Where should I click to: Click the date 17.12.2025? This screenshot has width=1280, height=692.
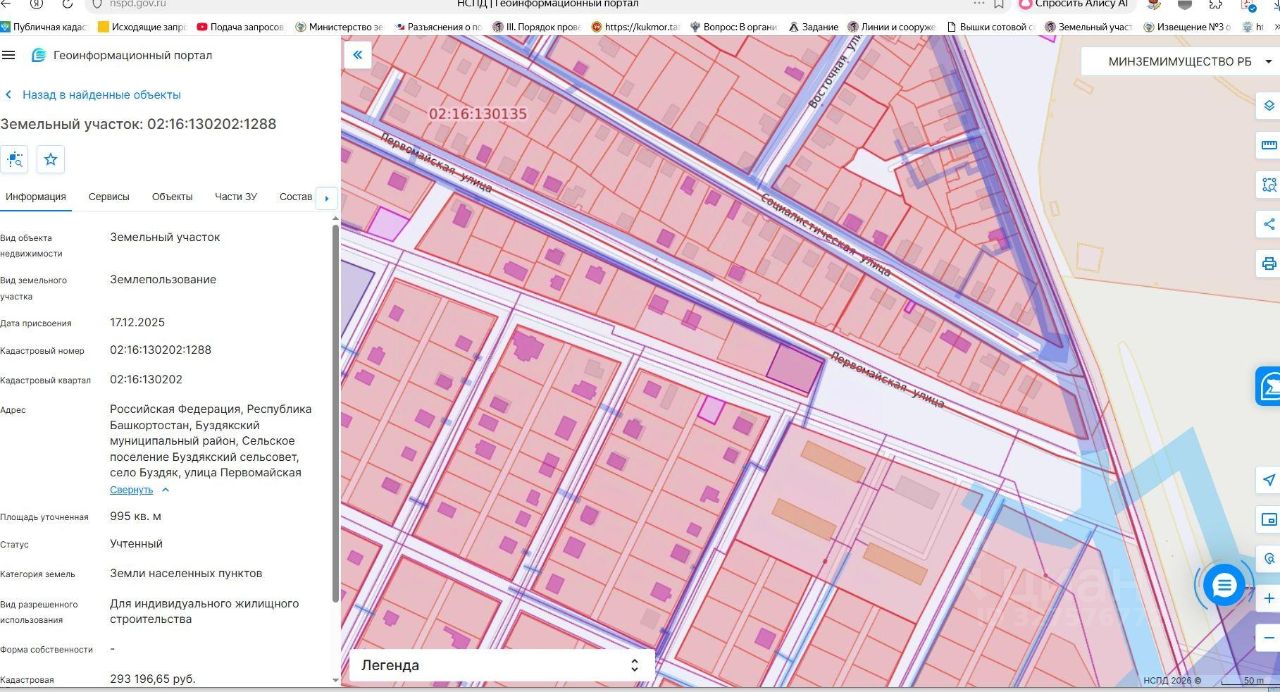137,322
